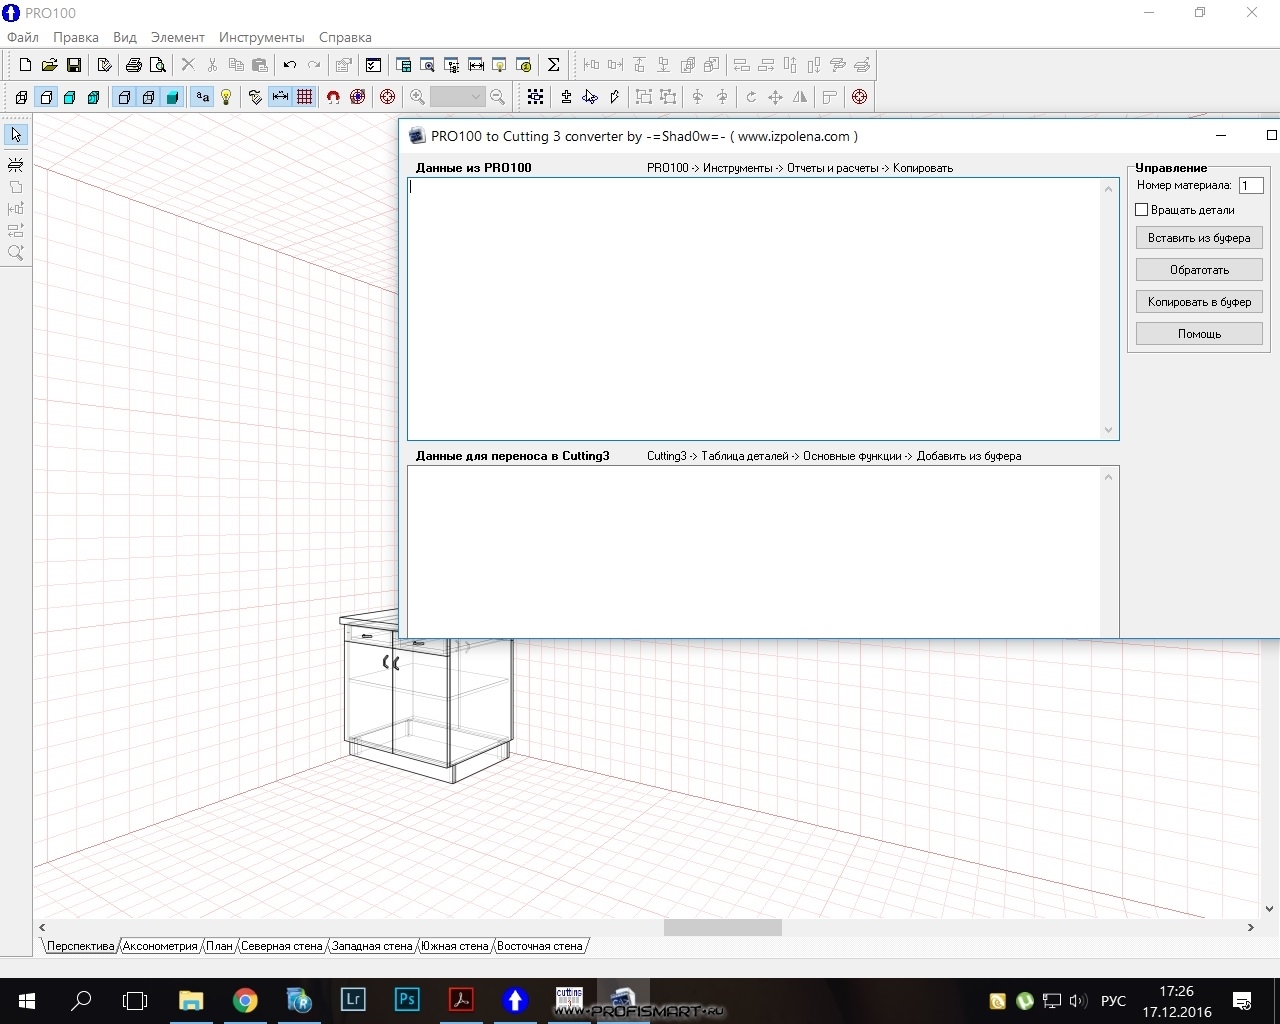Switch to the Западная стена tab
The height and width of the screenshot is (1024, 1280).
click(x=372, y=946)
